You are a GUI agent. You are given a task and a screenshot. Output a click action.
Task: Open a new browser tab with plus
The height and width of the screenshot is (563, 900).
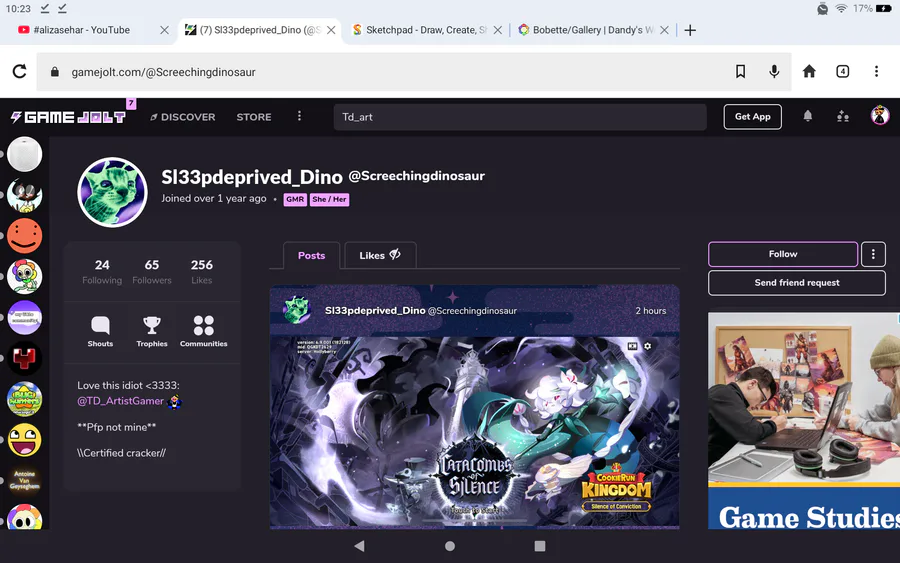tap(690, 30)
